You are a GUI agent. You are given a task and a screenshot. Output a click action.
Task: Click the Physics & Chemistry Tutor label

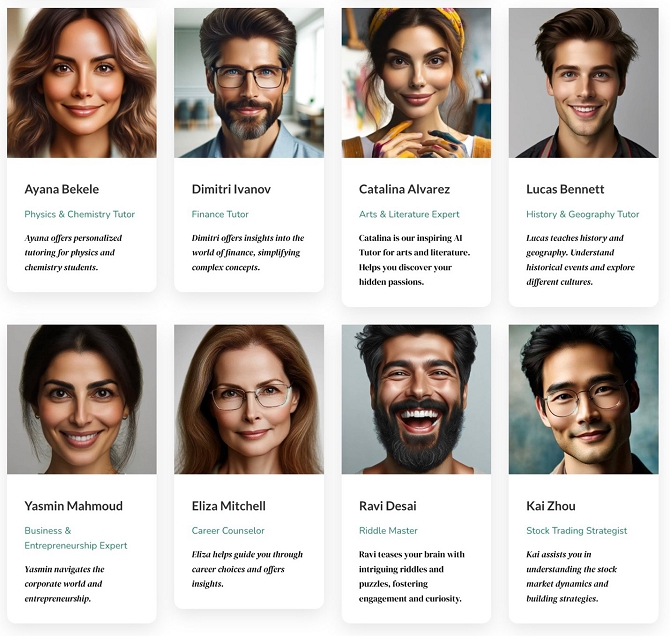coord(79,214)
